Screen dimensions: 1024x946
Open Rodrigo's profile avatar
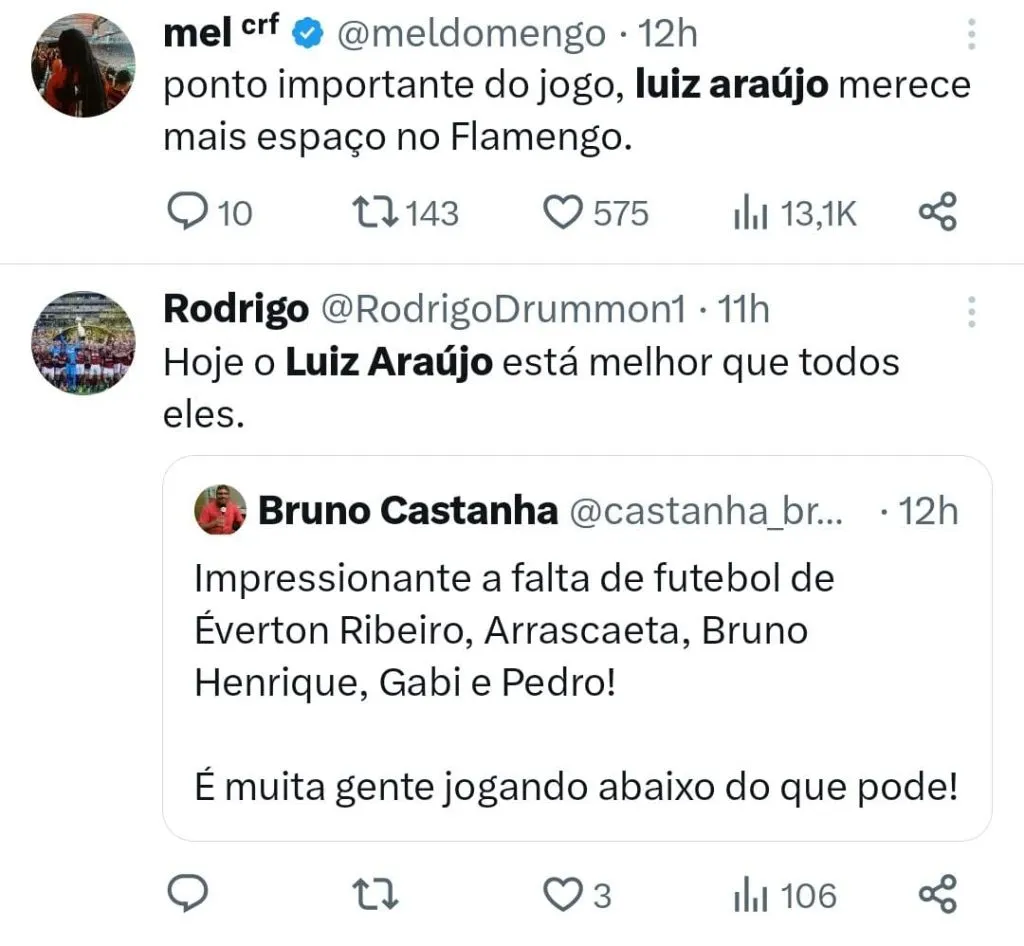[83, 342]
